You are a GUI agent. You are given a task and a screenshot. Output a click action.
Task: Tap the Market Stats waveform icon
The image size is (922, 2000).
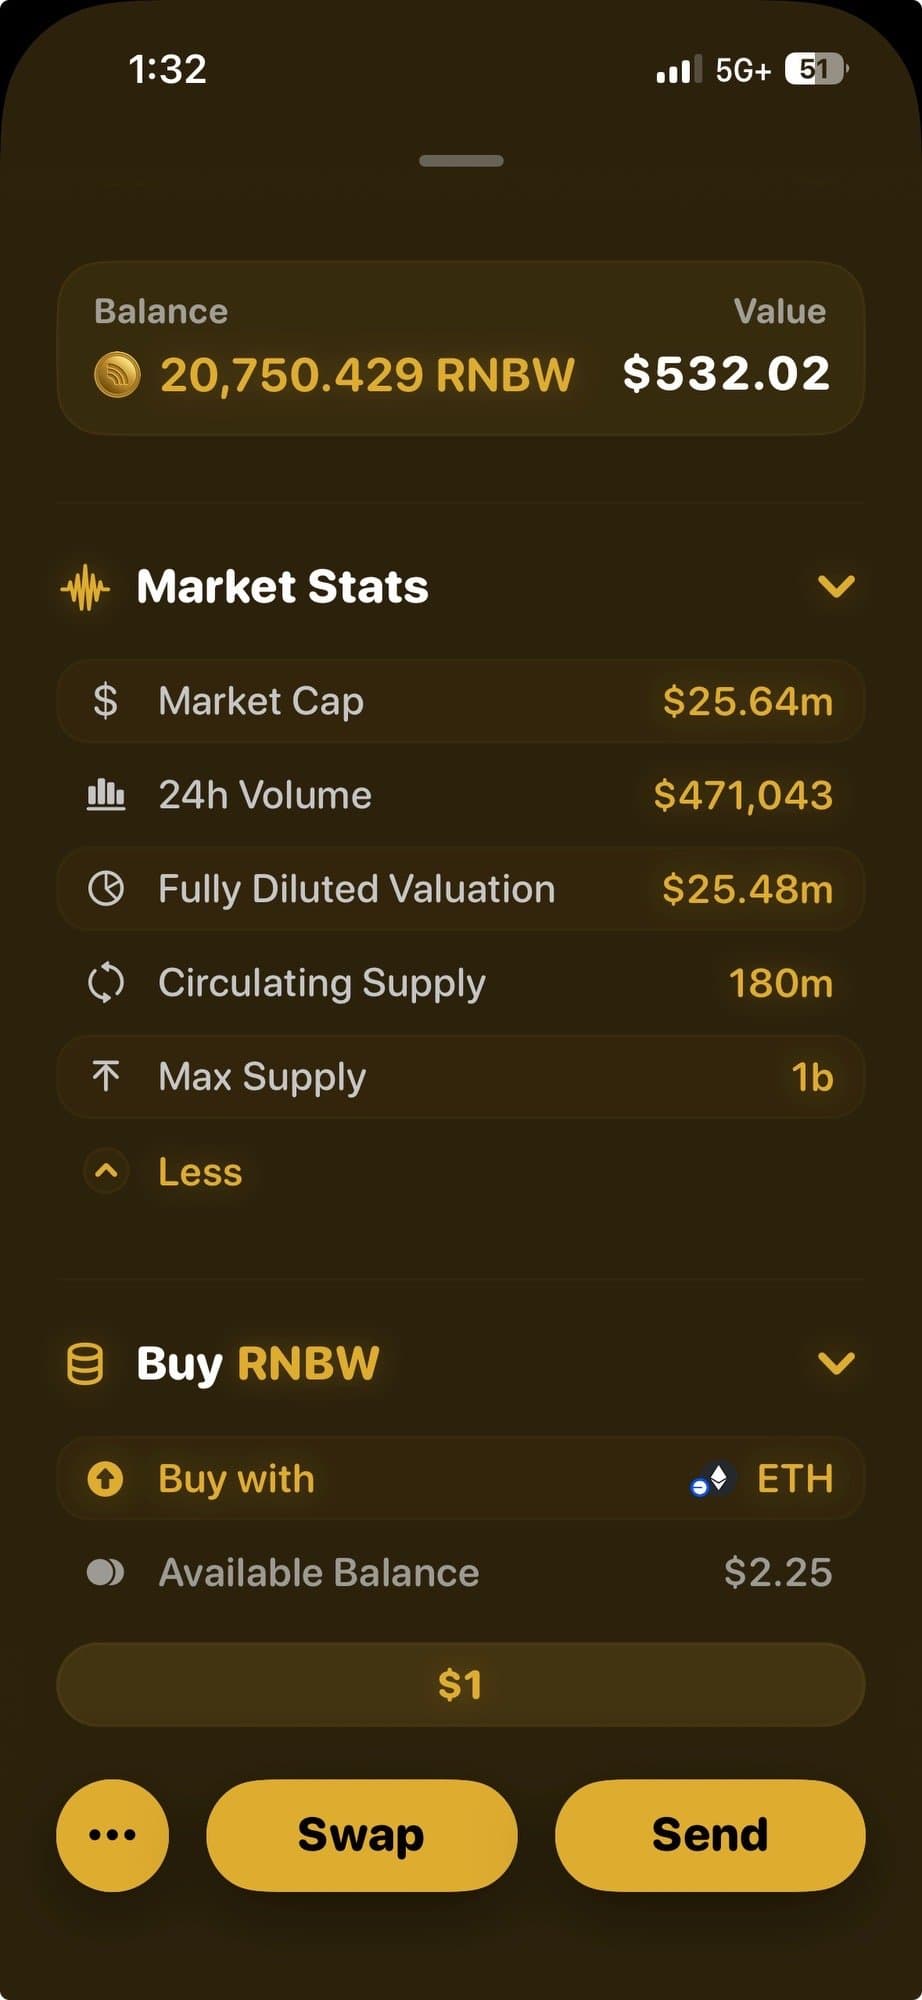85,588
